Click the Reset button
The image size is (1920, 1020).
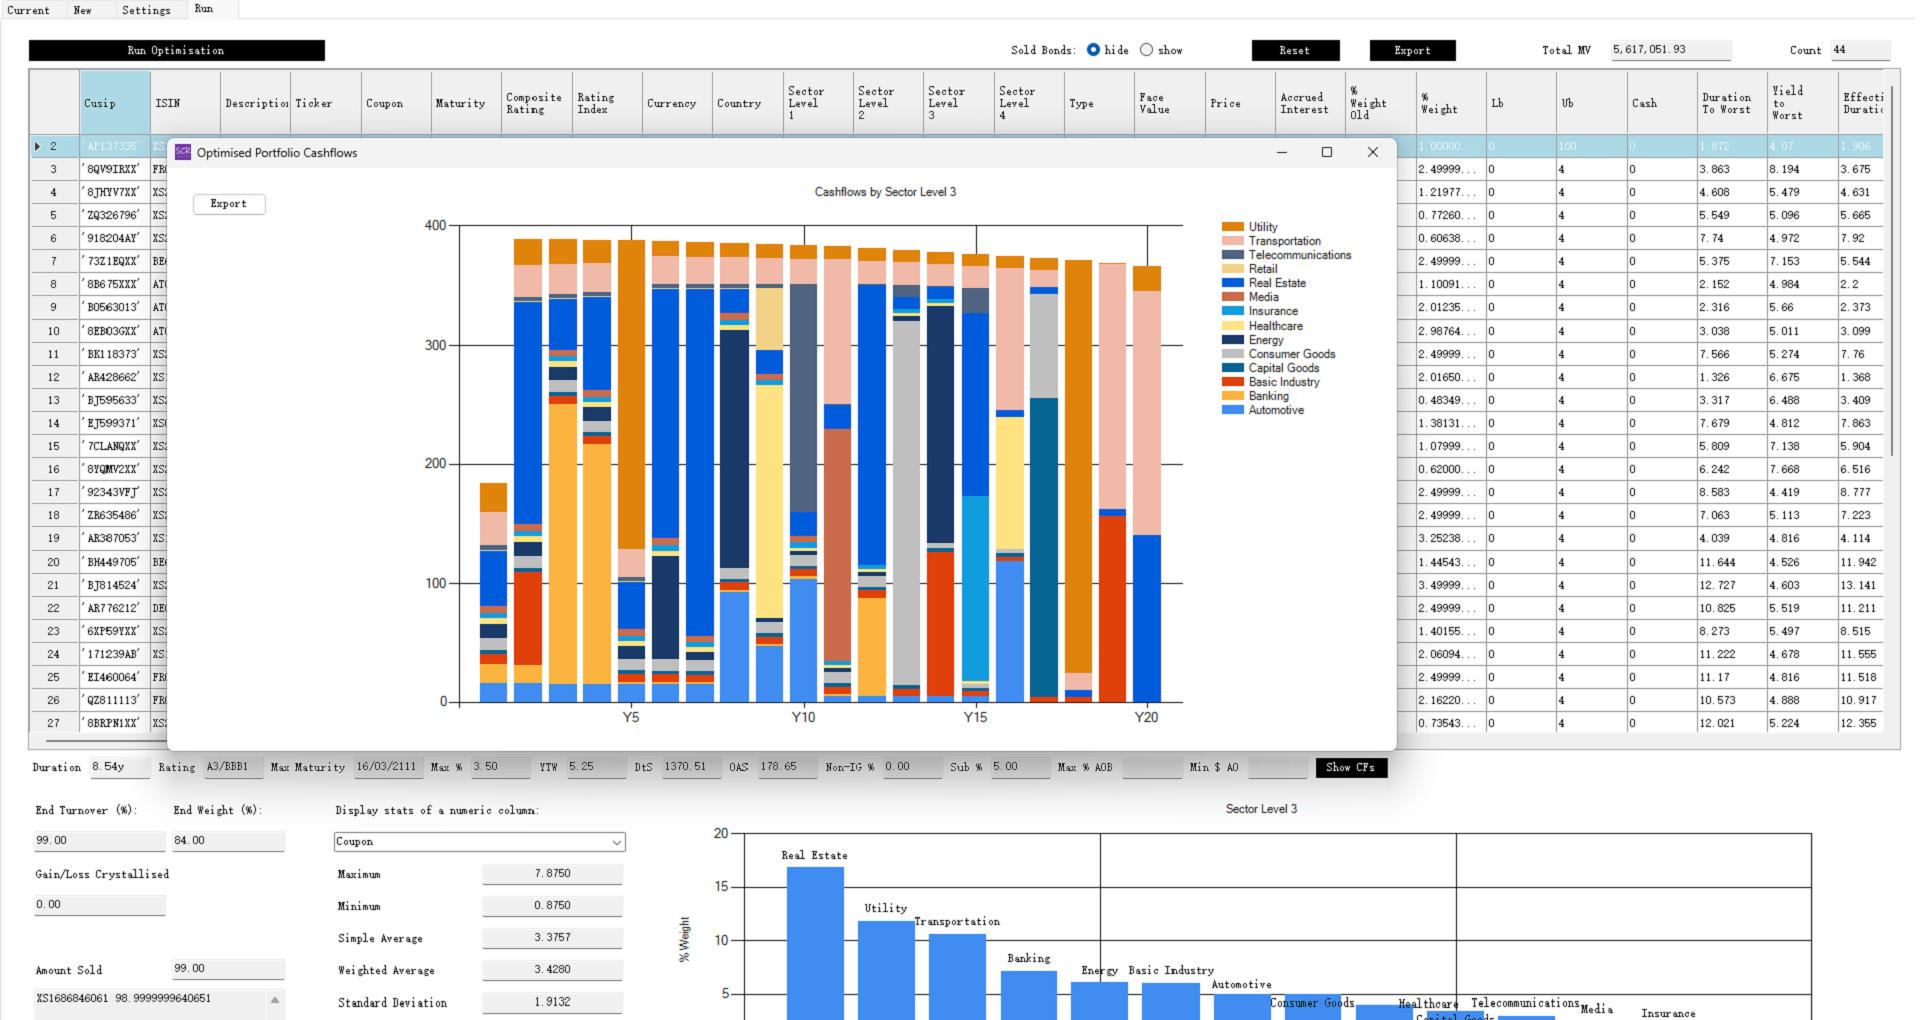(1294, 50)
